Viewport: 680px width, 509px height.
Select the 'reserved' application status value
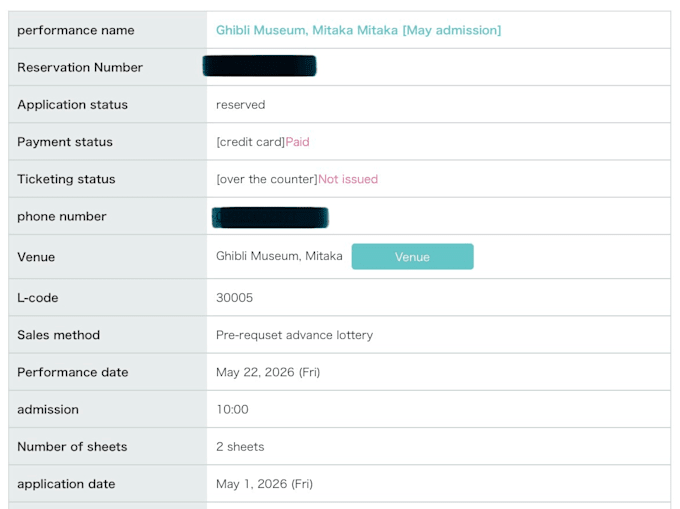(x=241, y=105)
